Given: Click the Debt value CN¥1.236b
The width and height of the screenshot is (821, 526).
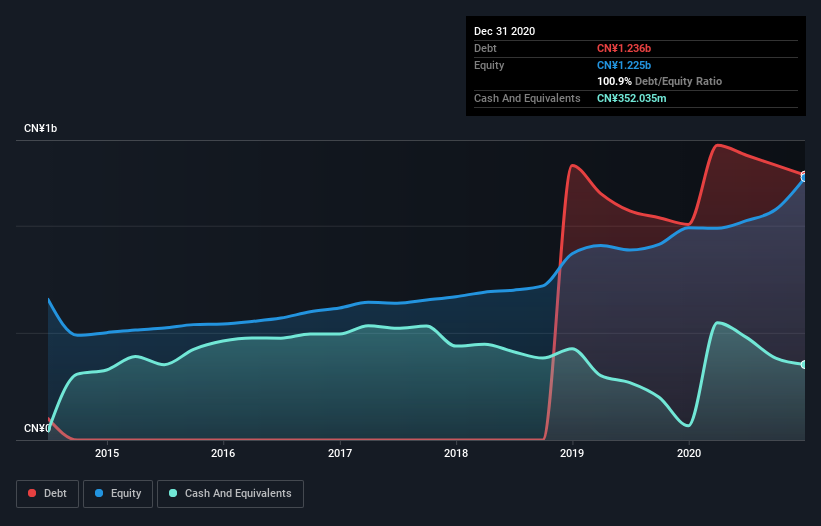Looking at the screenshot, I should click(624, 48).
